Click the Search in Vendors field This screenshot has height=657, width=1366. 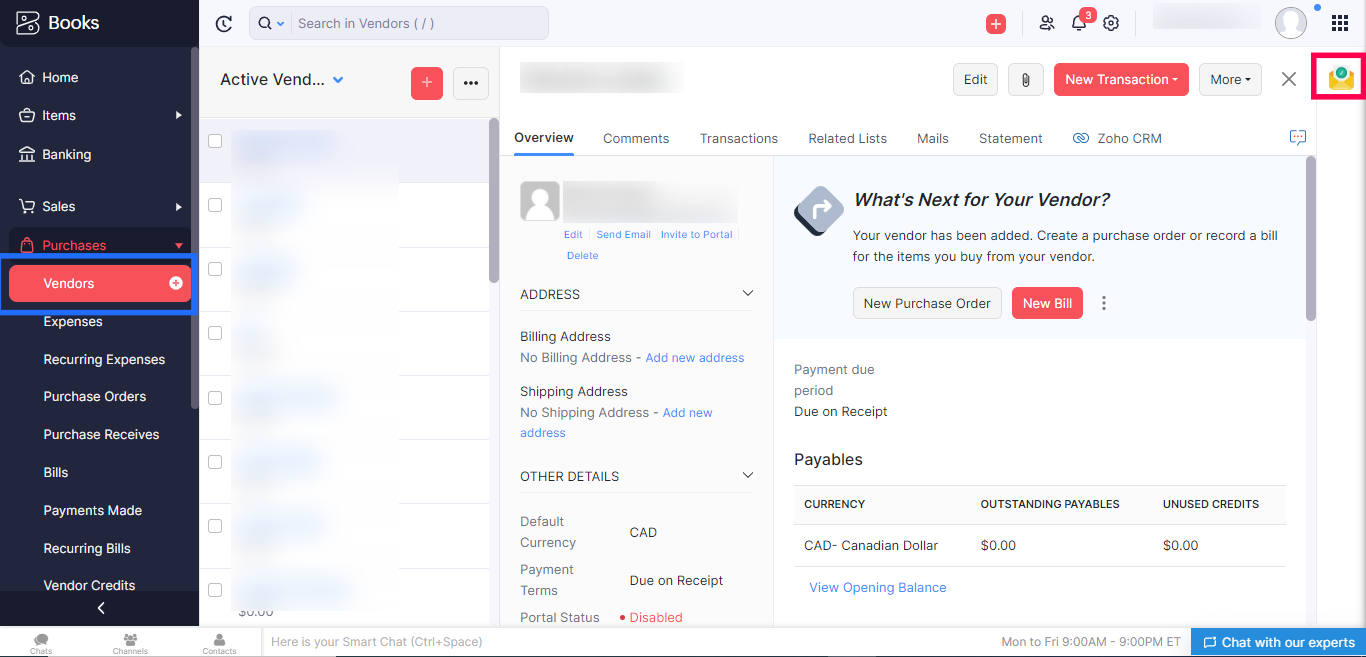click(x=420, y=23)
